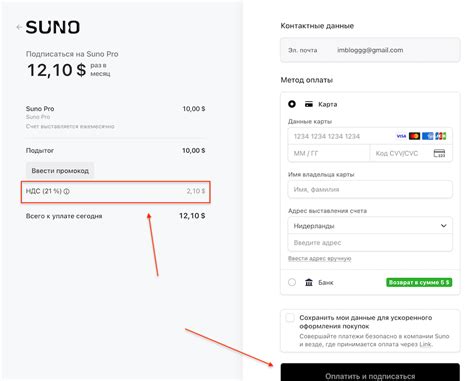Show the VAT info tooltip icon

click(66, 191)
